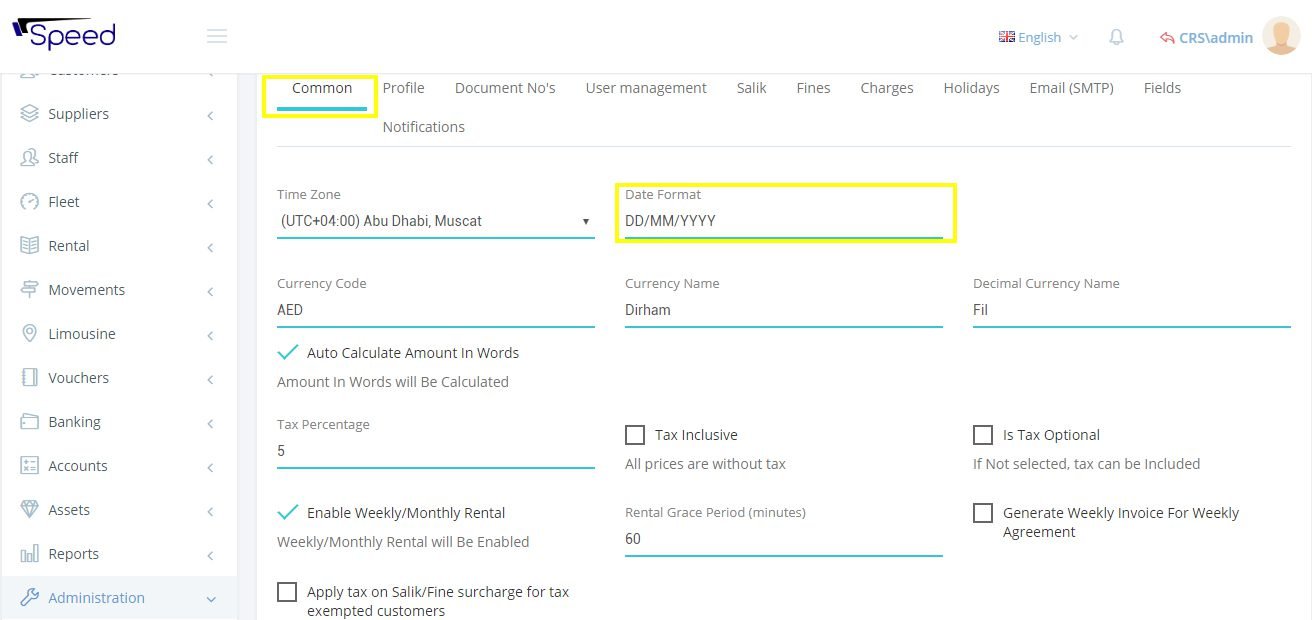
Task: Open the Accounts sidebar link
Action: point(78,466)
